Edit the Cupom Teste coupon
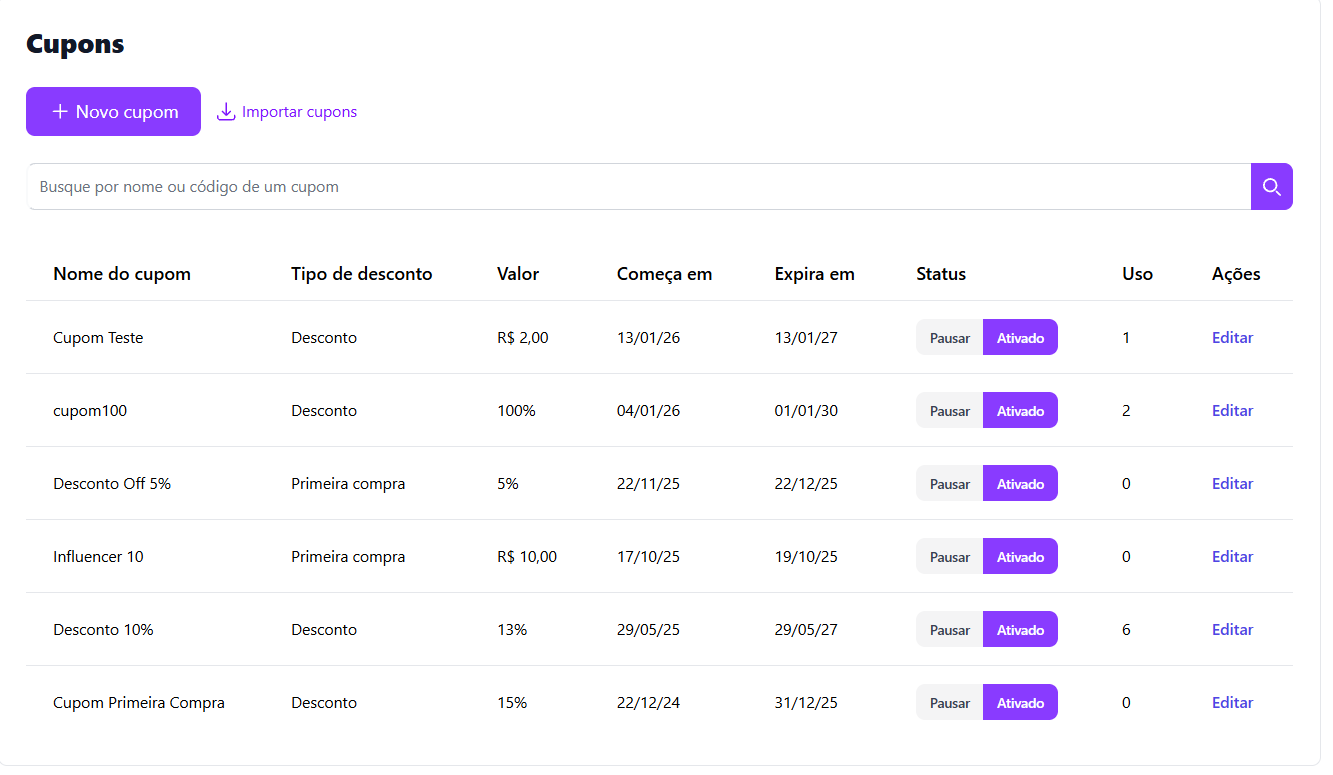This screenshot has width=1333, height=775. click(x=1232, y=338)
